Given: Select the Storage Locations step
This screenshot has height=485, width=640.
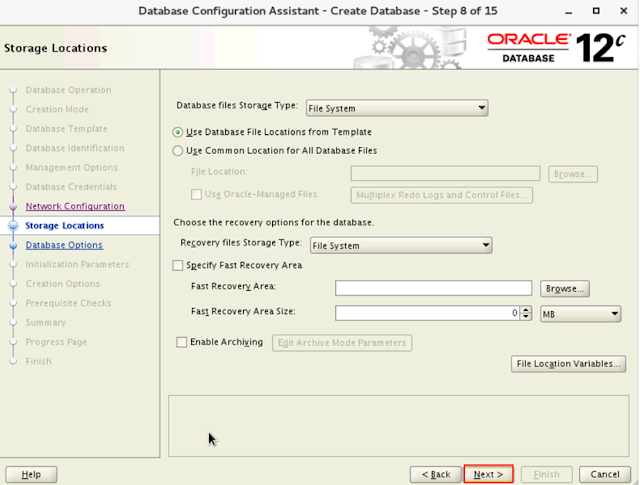Looking at the screenshot, I should (64, 226).
